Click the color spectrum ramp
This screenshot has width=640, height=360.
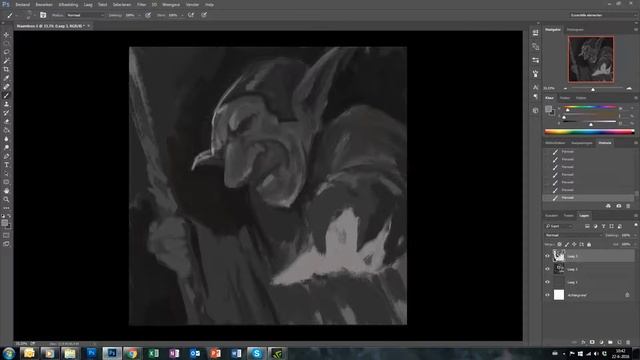[x=589, y=131]
